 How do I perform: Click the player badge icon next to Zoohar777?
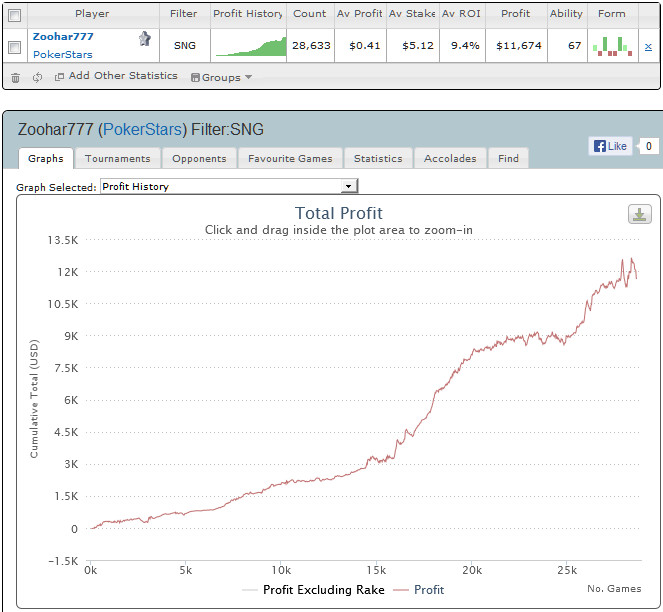(145, 39)
